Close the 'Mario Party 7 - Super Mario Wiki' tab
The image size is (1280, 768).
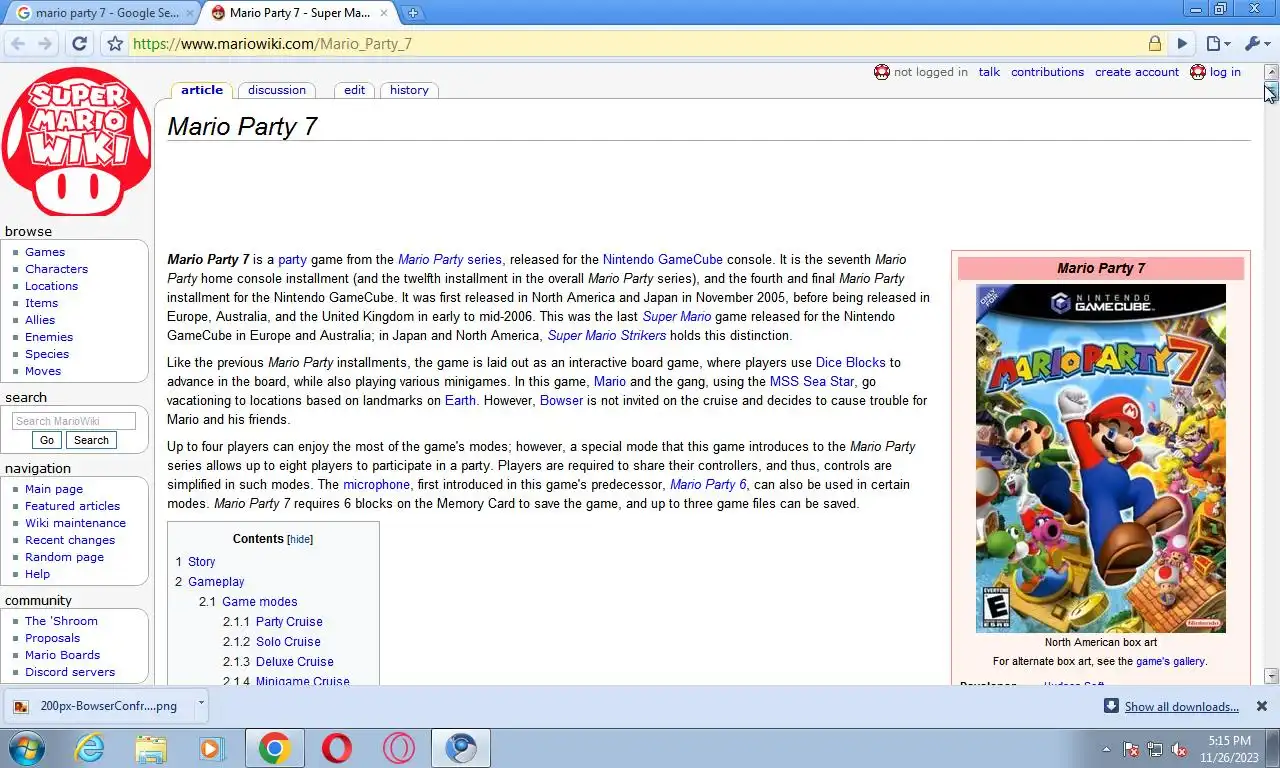(x=384, y=13)
